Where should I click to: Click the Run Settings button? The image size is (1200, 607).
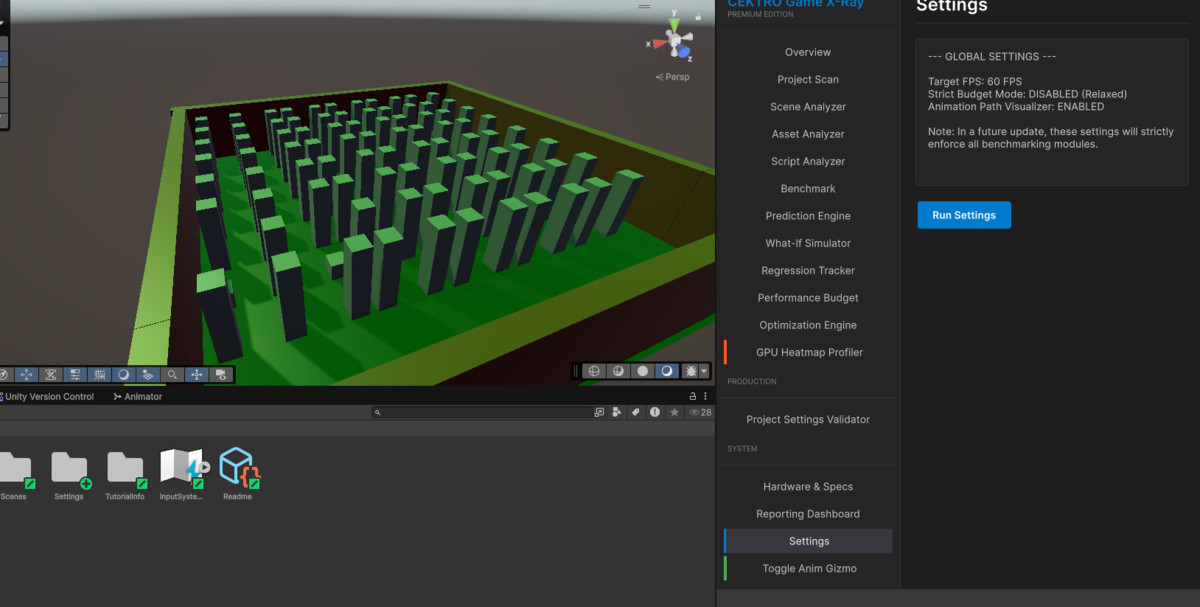tap(964, 215)
